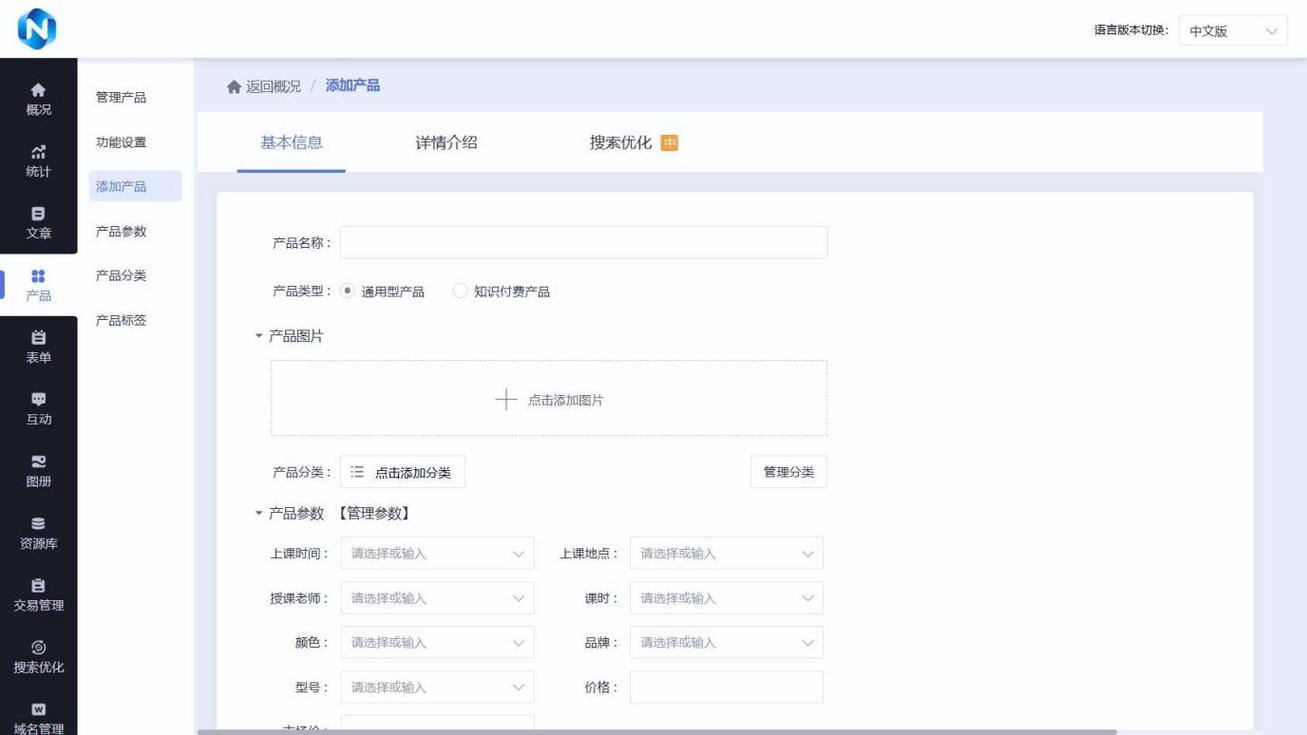Choose 知识付费产品 as product type
1307x735 pixels.
click(x=459, y=291)
